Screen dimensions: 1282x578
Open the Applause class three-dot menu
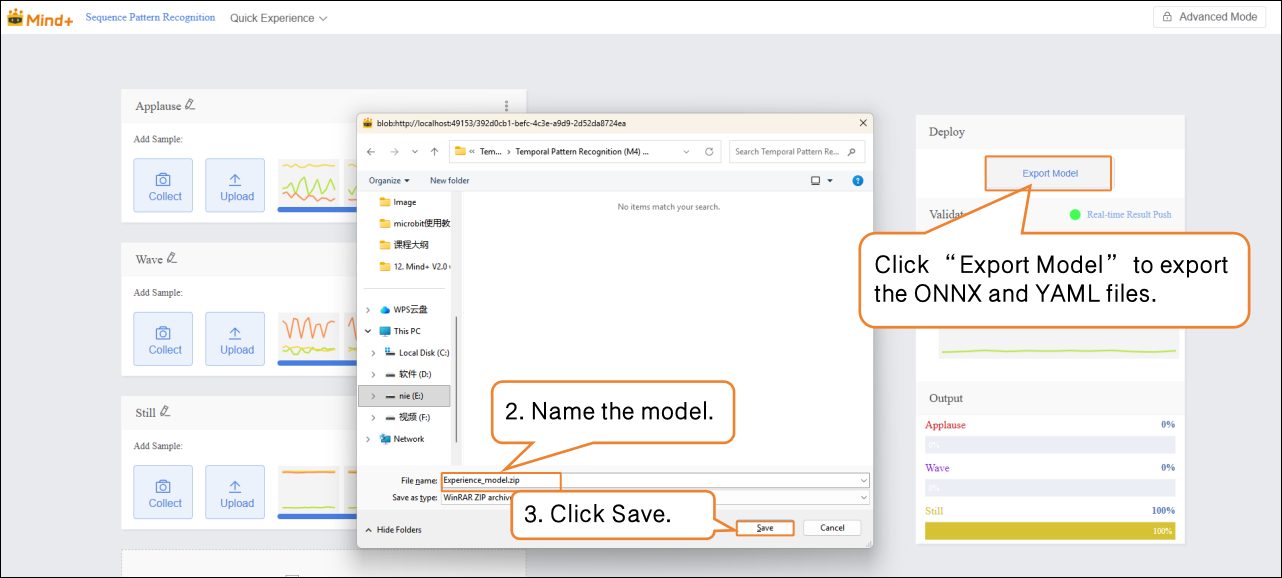coord(507,106)
